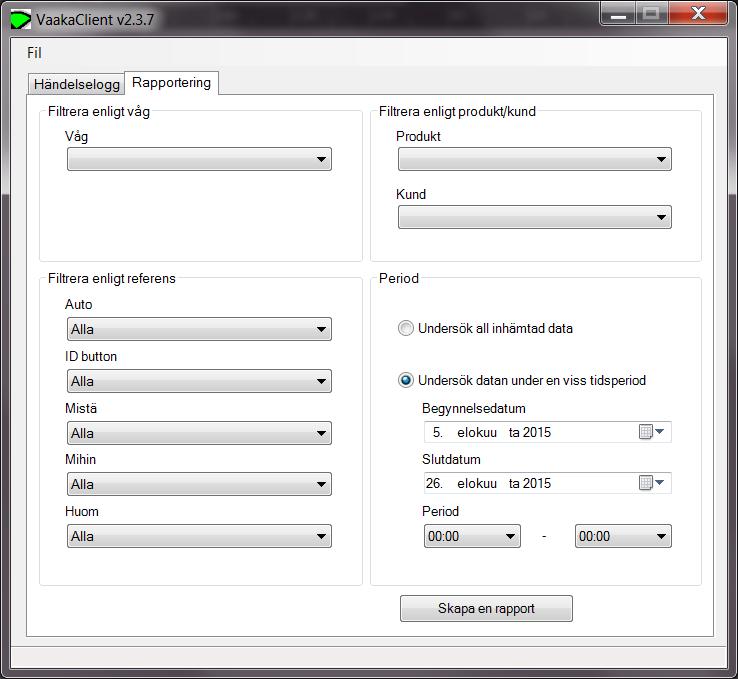
Task: Open the period end time dropdown
Action: pyautogui.click(x=623, y=536)
